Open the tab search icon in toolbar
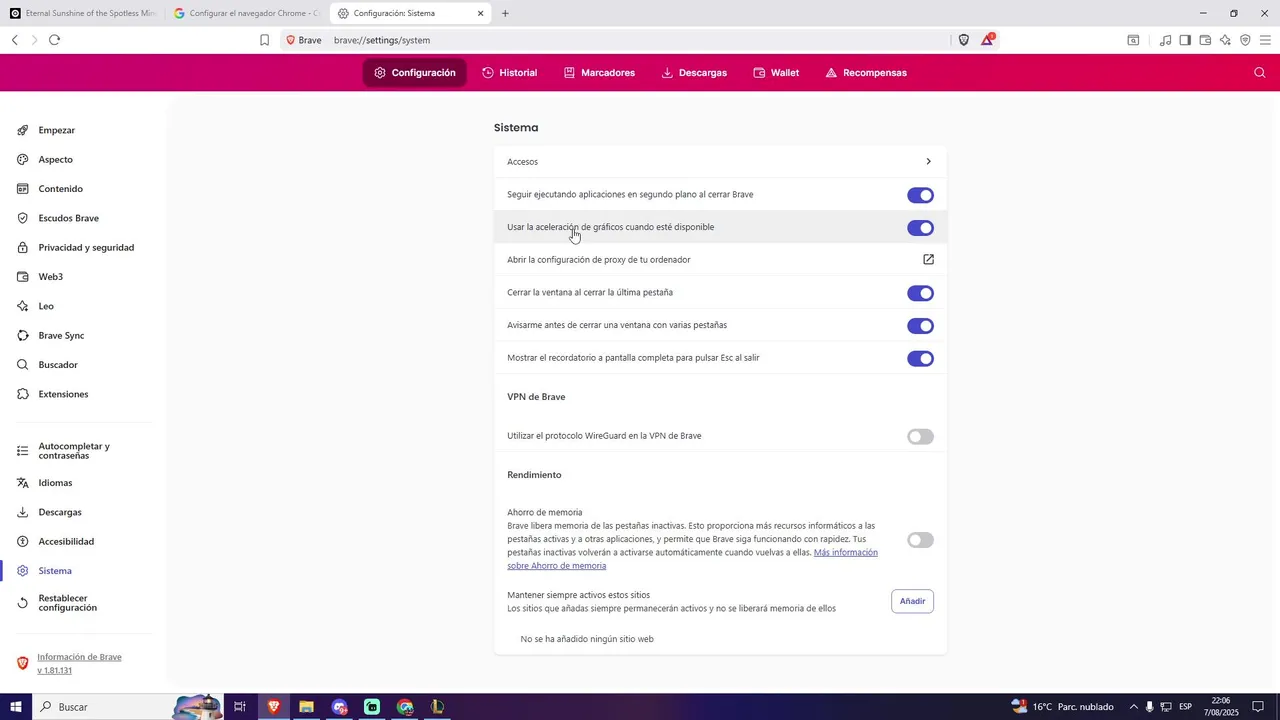 (1133, 40)
